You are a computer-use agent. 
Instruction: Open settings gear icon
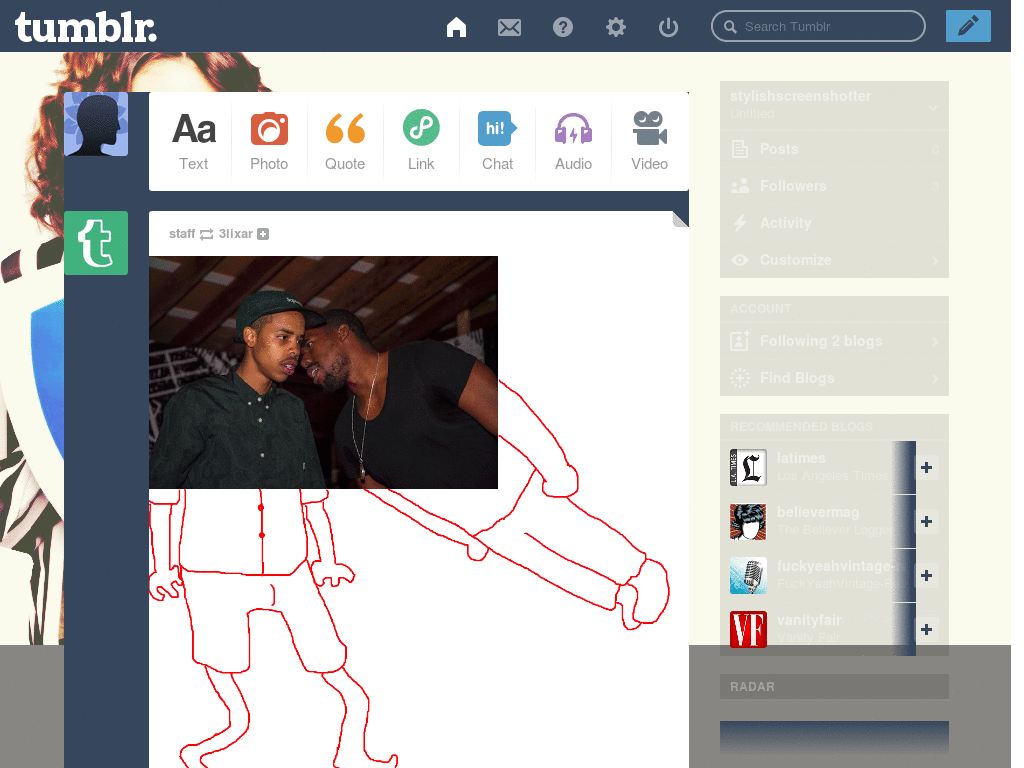point(615,27)
